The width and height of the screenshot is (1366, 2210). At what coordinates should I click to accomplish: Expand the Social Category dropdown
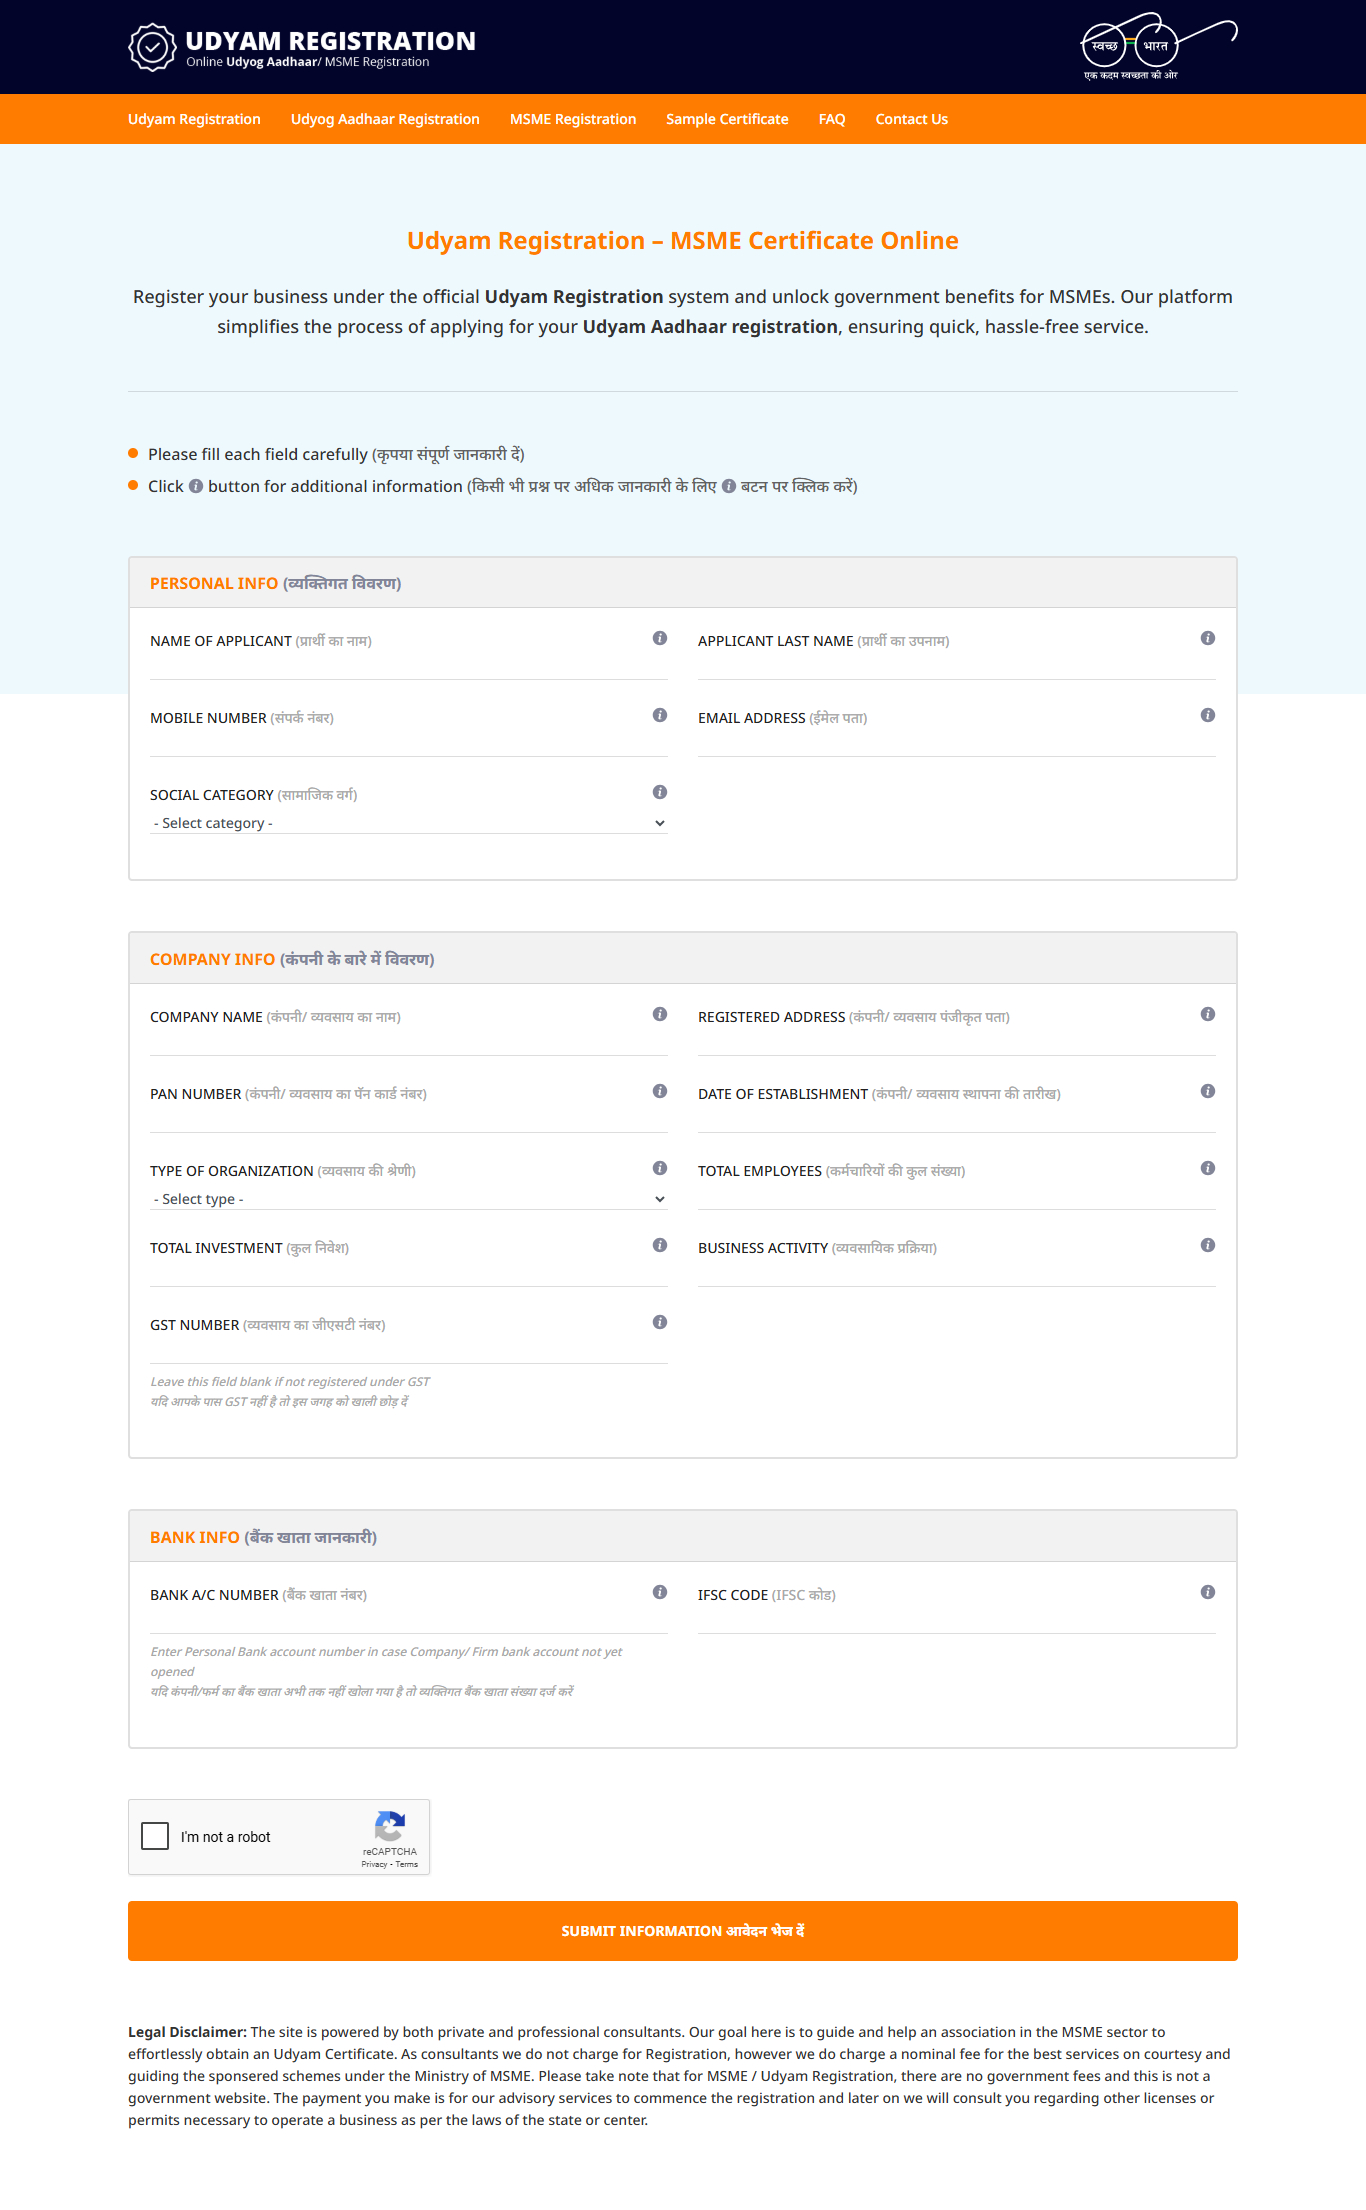click(x=408, y=823)
